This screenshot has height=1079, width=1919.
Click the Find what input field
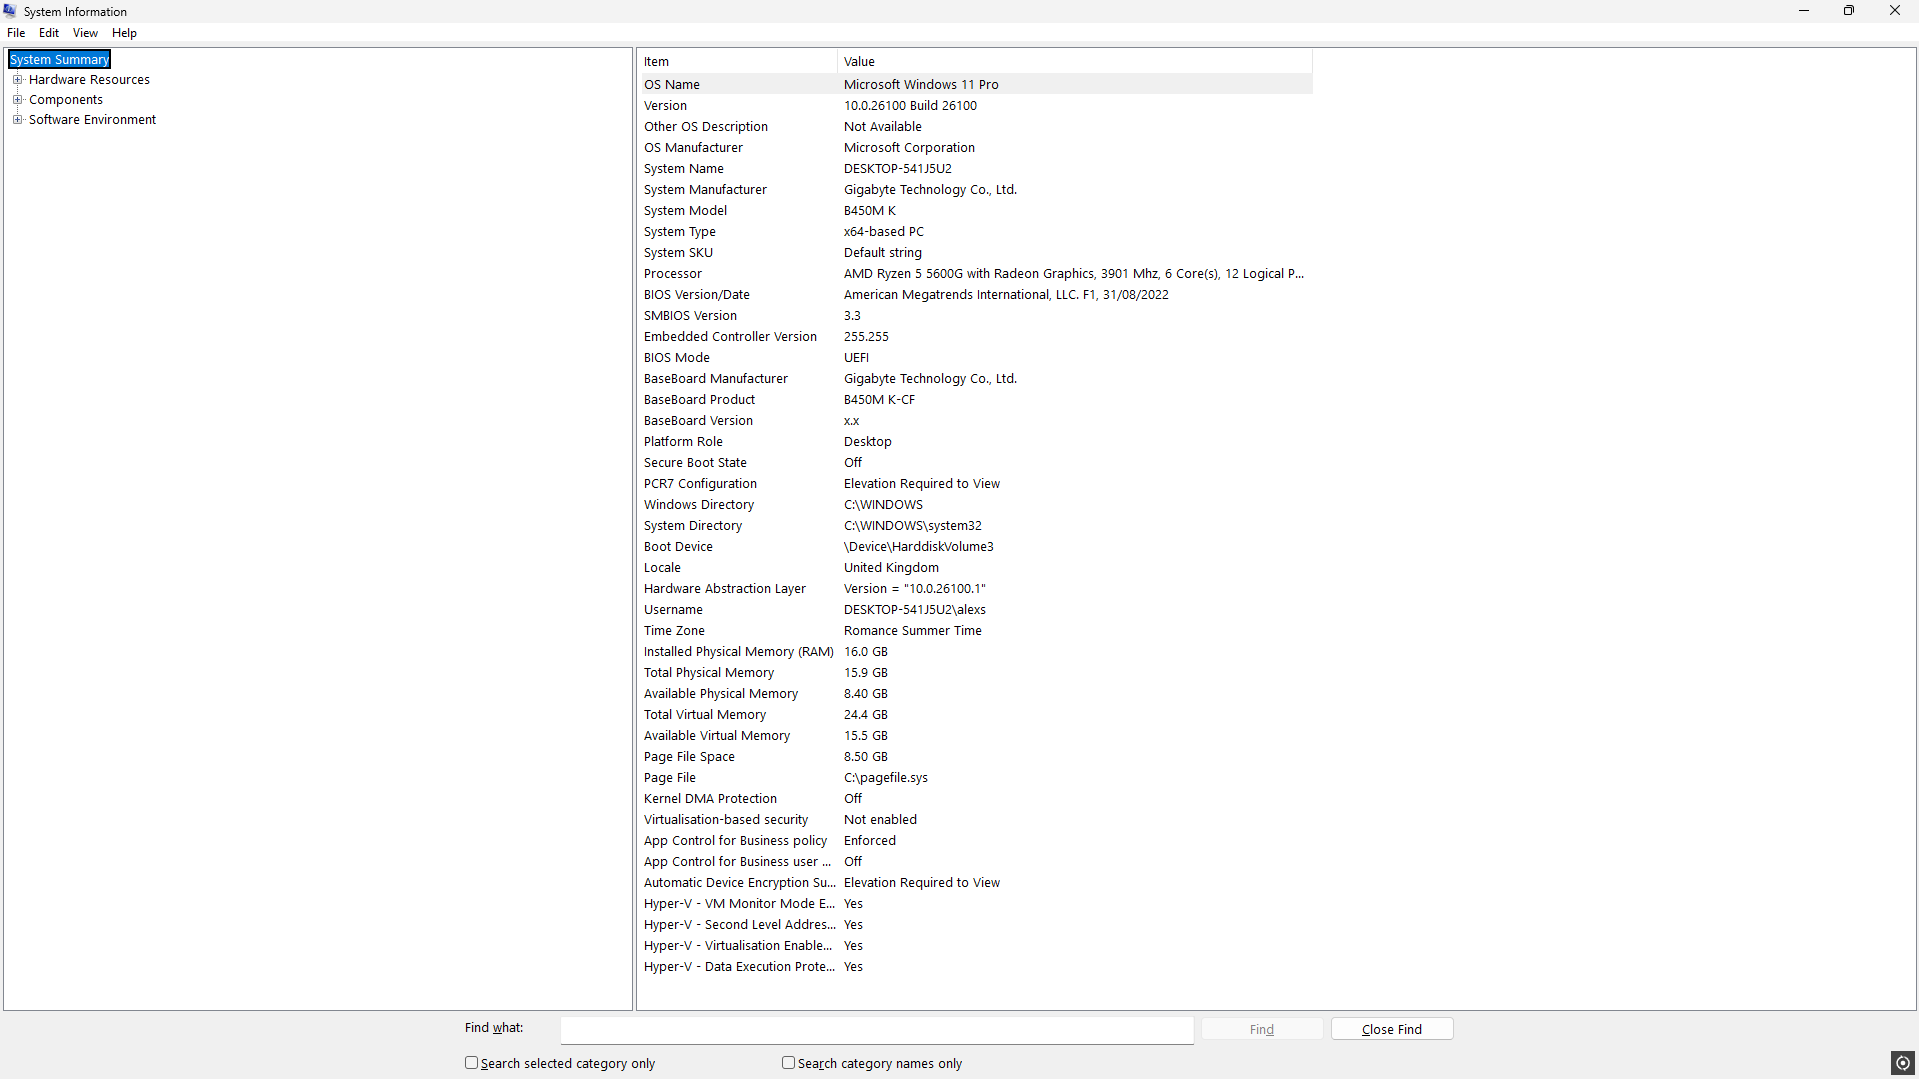click(877, 1029)
